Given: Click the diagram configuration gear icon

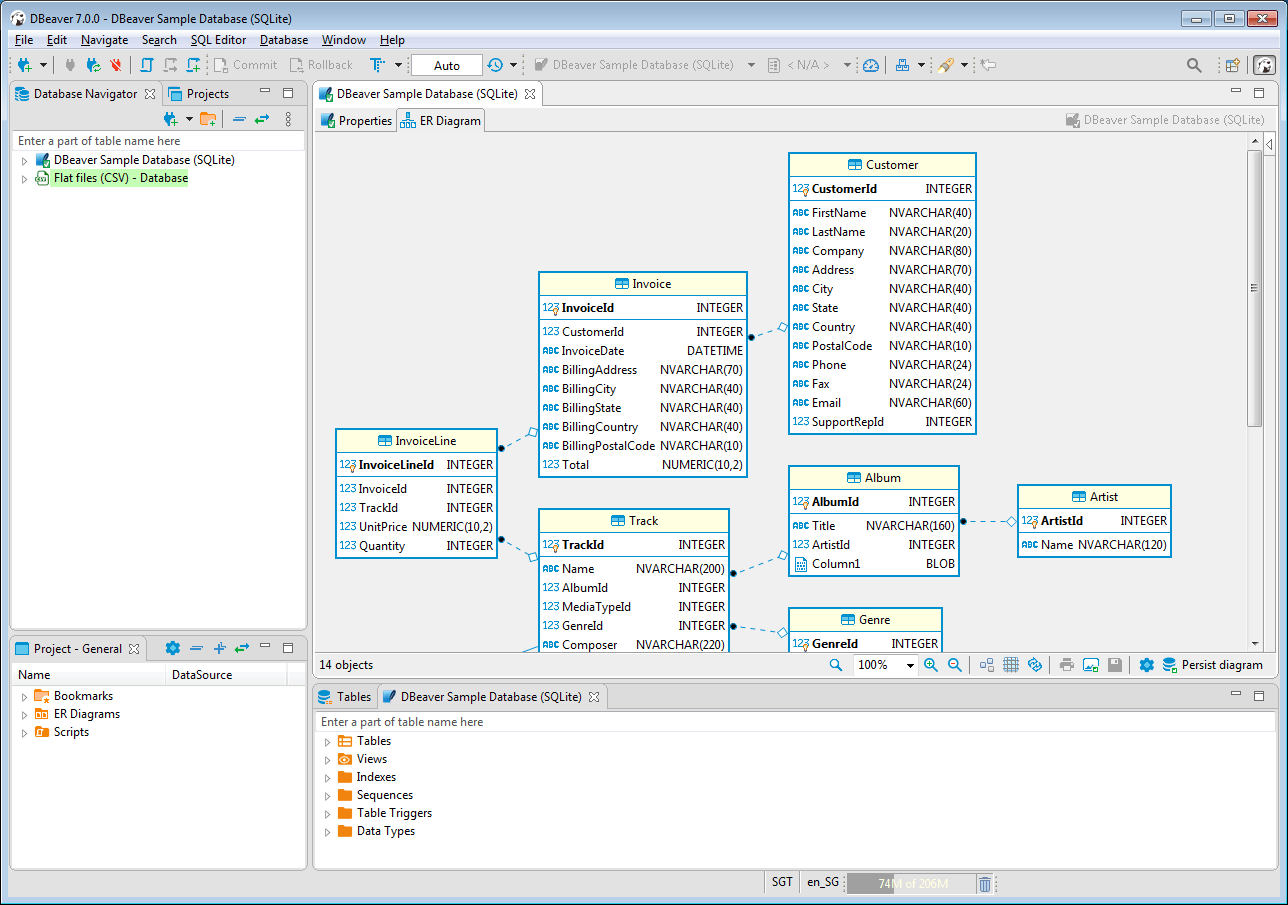Looking at the screenshot, I should tap(1146, 665).
